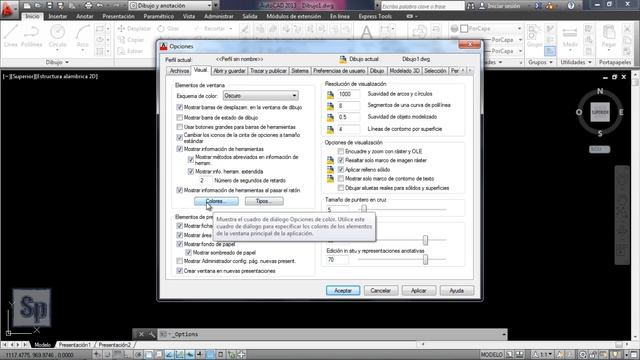The height and width of the screenshot is (360, 640).
Task: Open the Modelado 3D tab
Action: [x=404, y=71]
